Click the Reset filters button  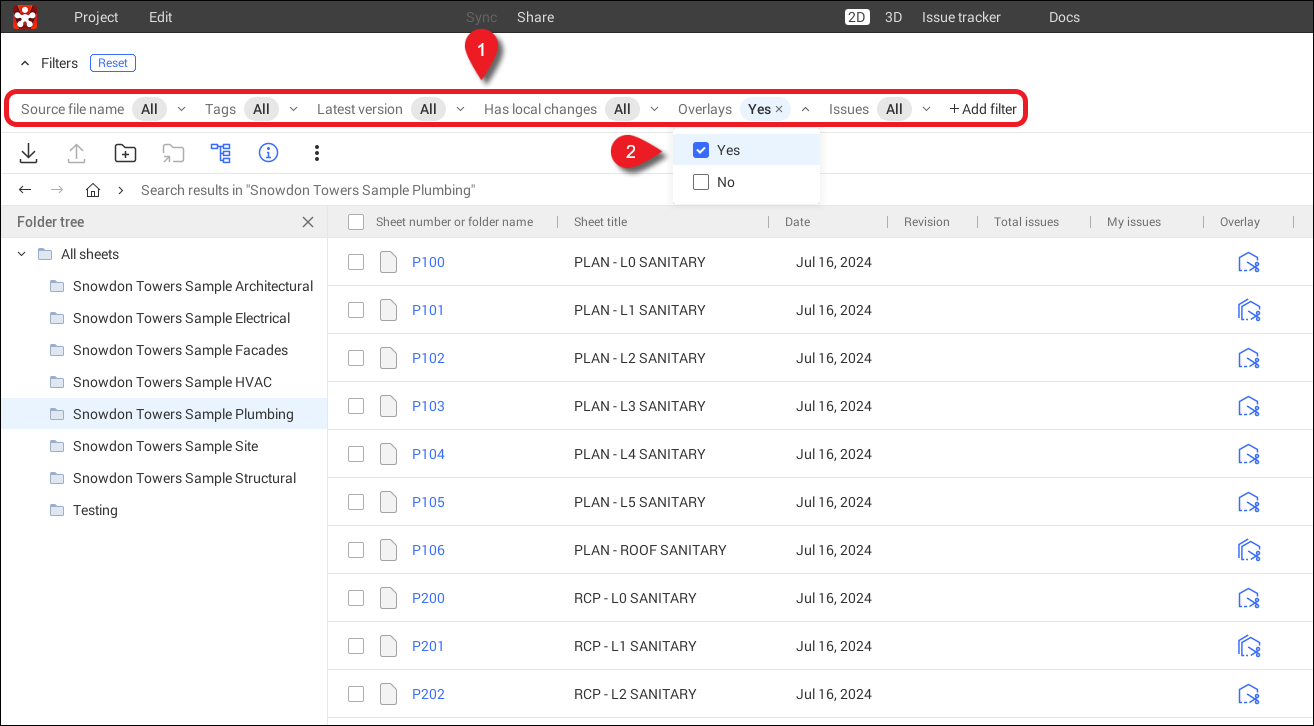[112, 63]
